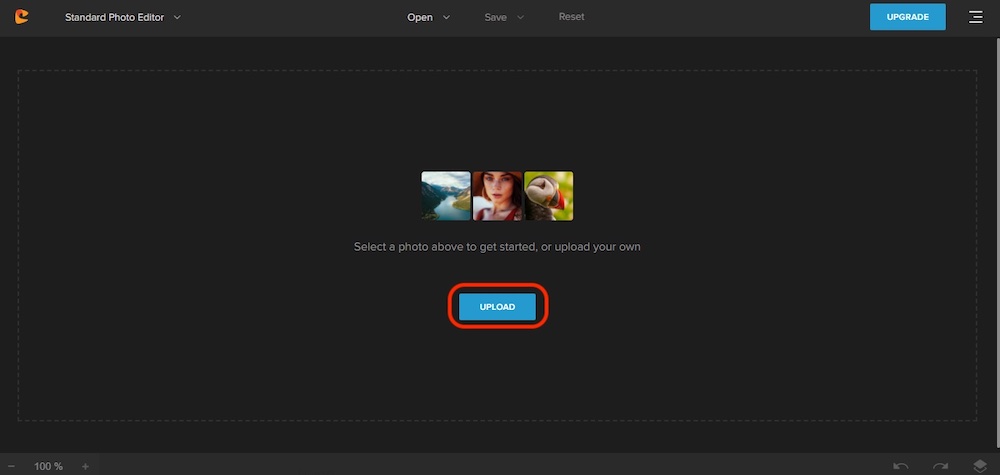
Task: Open the layers stack icon
Action: (980, 467)
